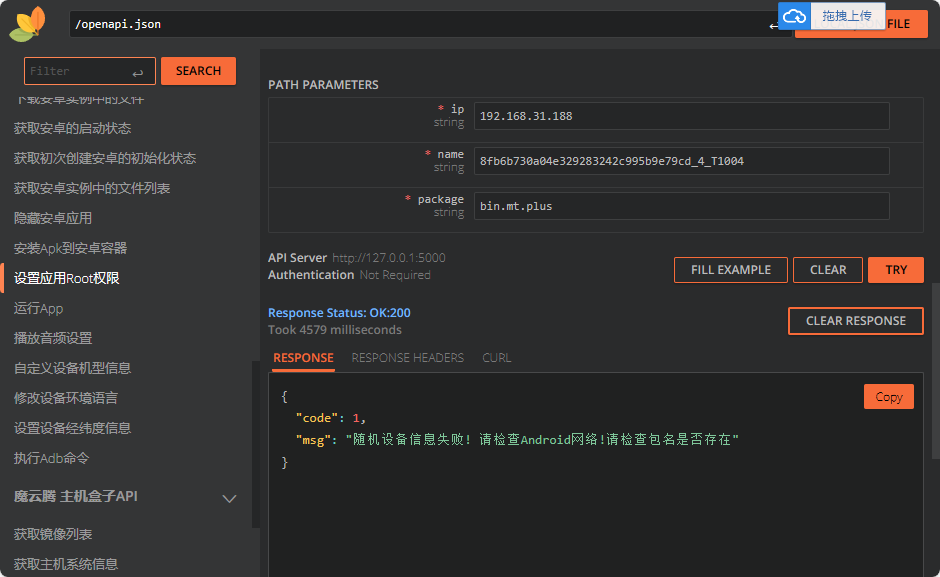Open the CURL tab

[x=496, y=358]
